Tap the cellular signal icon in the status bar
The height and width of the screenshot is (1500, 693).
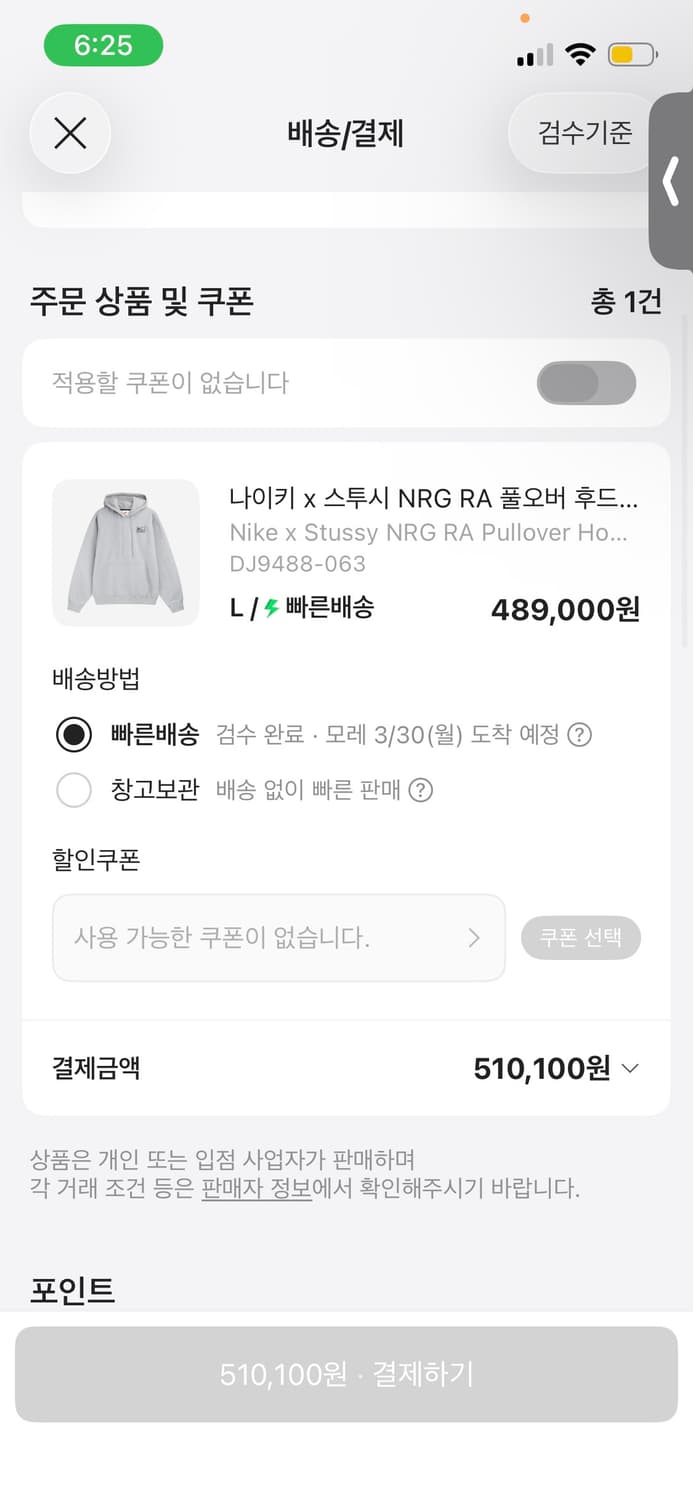click(x=533, y=55)
